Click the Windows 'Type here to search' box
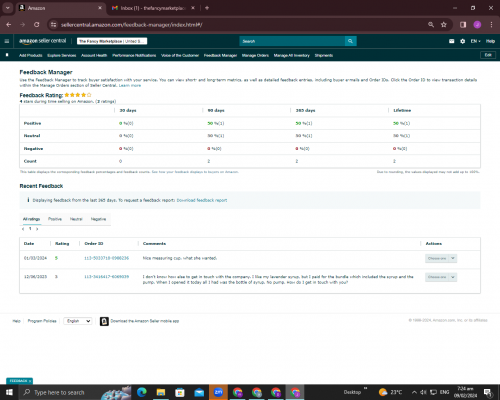 pyautogui.click(x=75, y=392)
